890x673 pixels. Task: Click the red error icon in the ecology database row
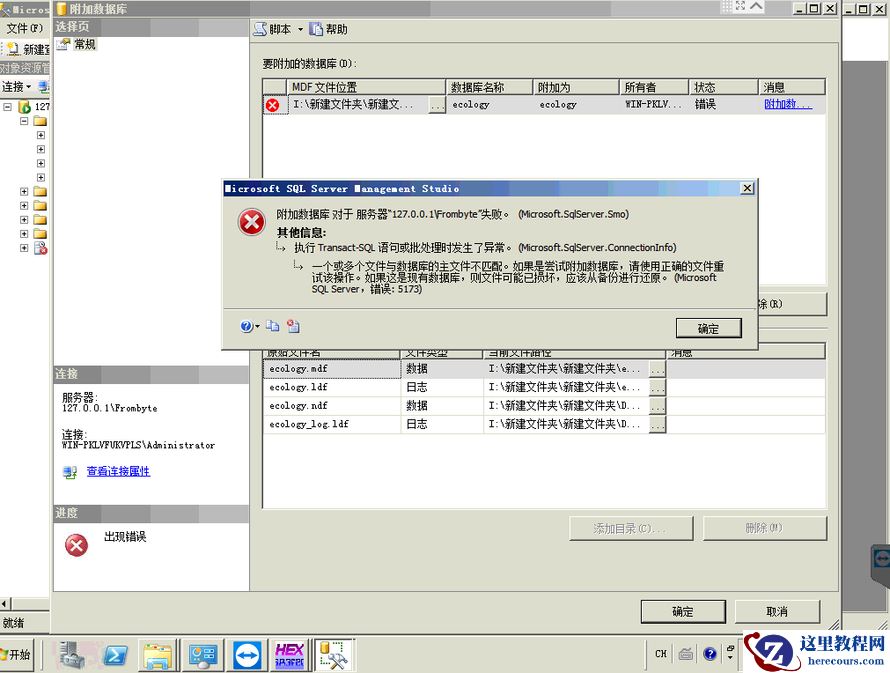click(272, 105)
